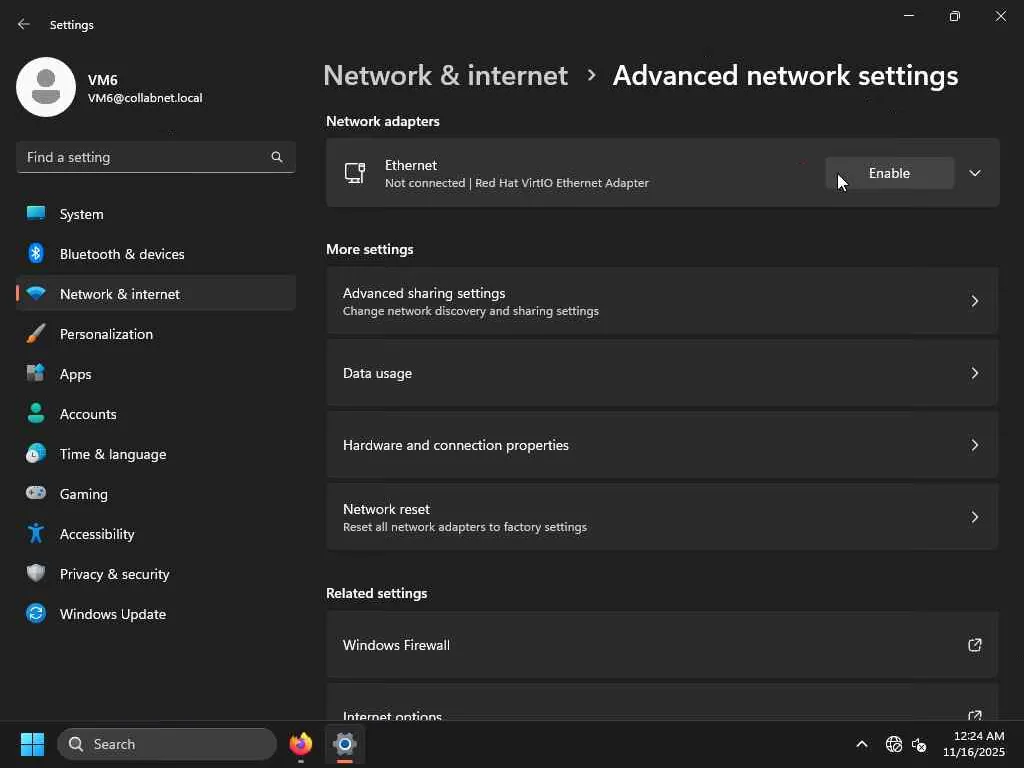Click the Find a setting search box
The width and height of the screenshot is (1024, 768).
145,157
